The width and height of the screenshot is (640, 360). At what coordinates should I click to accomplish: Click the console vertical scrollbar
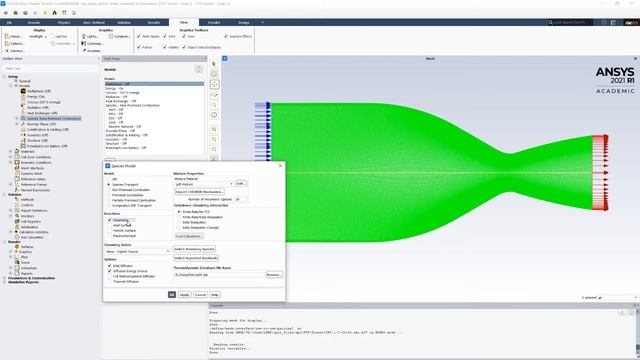637,331
